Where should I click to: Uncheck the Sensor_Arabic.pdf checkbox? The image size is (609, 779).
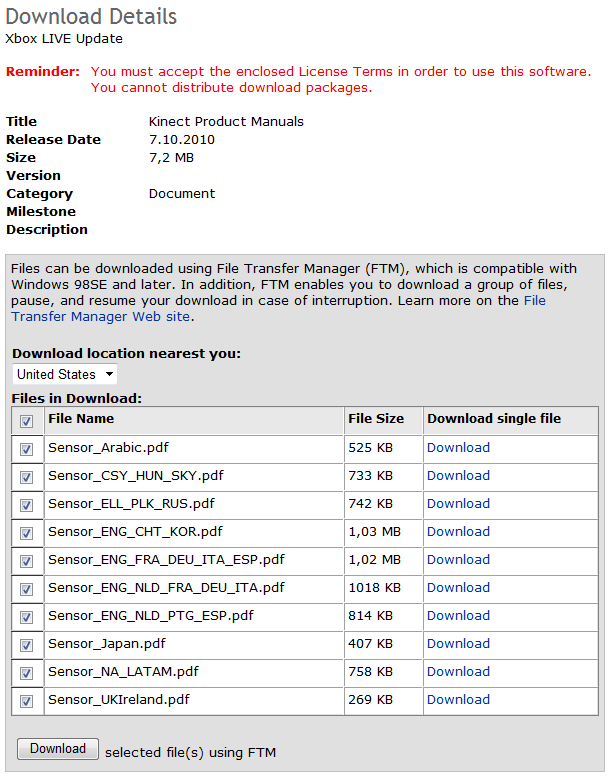tap(26, 450)
